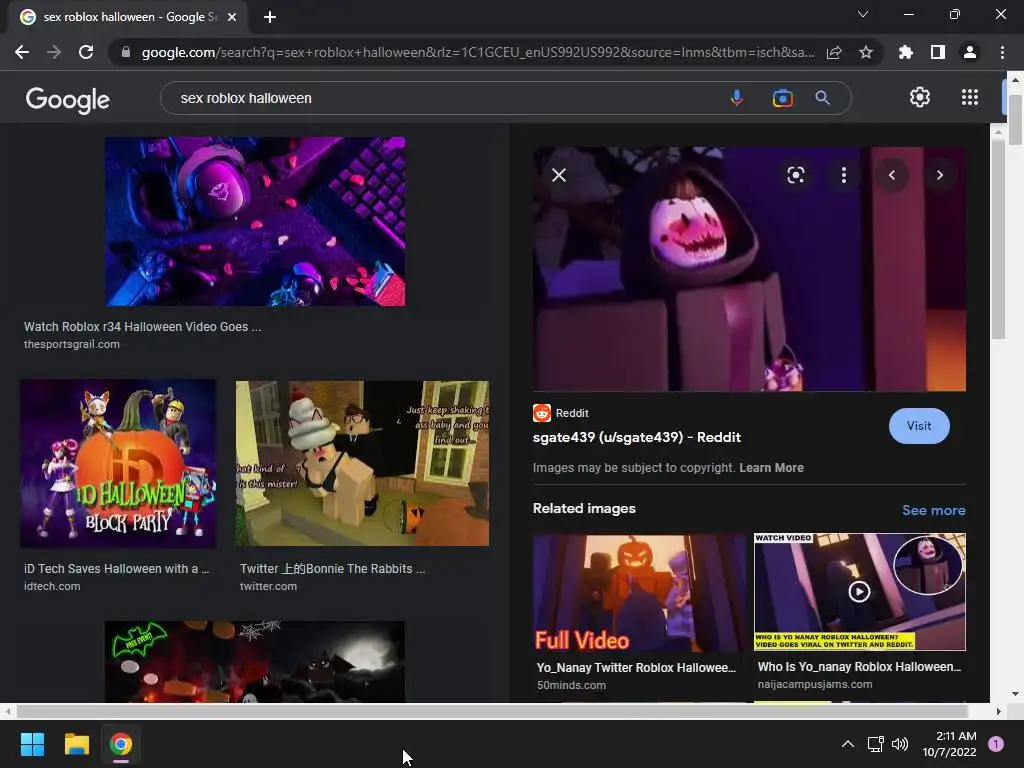Click the preview panel vertical scrollbar
This screenshot has width=1024, height=768.
999,238
